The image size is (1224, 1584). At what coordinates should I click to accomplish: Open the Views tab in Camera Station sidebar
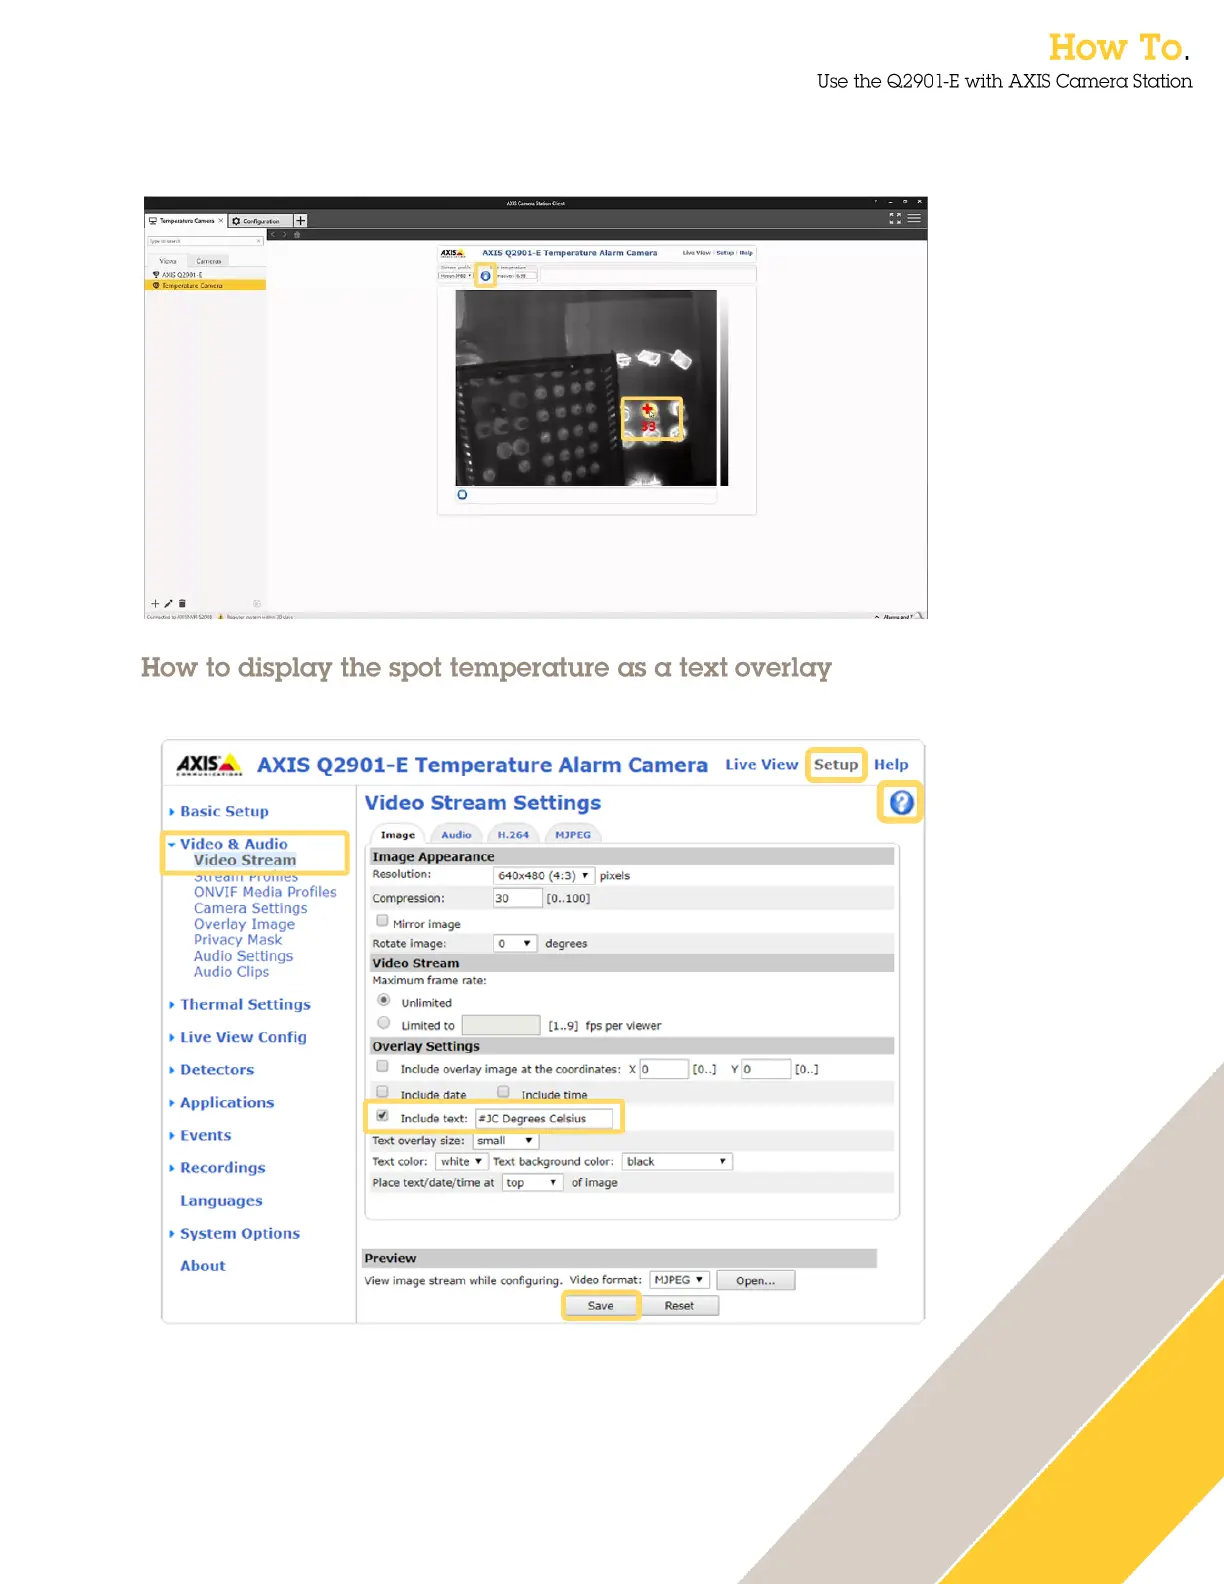pos(168,261)
